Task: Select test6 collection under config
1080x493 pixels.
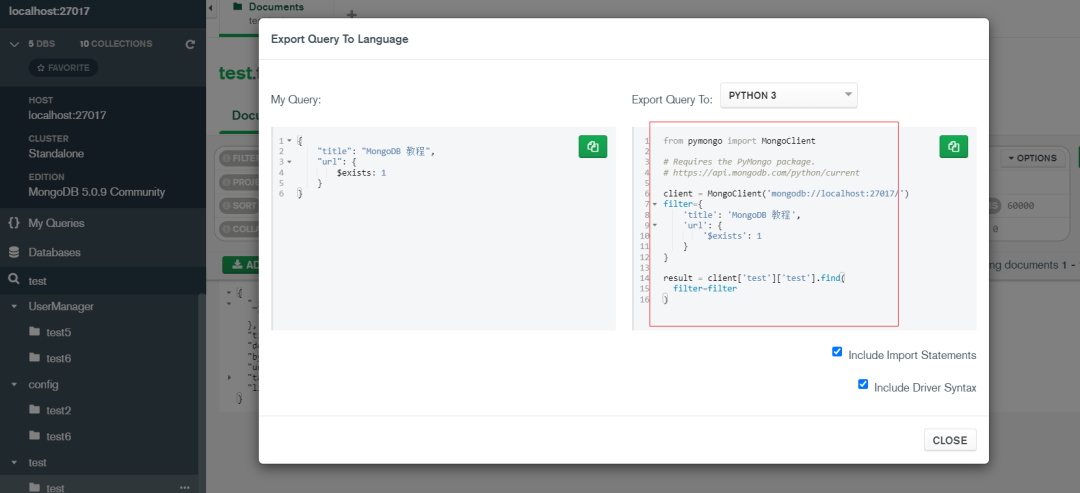Action: click(58, 436)
